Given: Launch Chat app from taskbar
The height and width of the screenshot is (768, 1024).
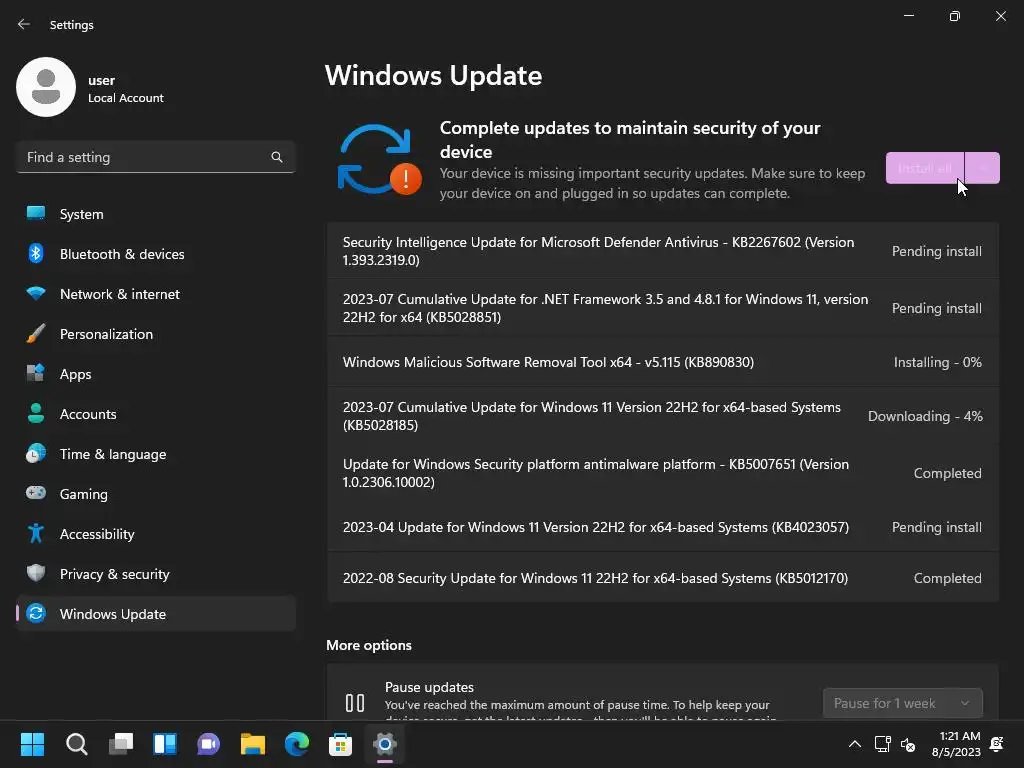Looking at the screenshot, I should (x=208, y=744).
